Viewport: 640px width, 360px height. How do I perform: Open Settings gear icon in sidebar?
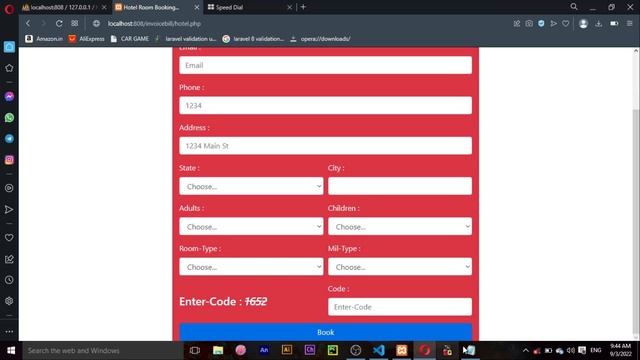click(9, 301)
